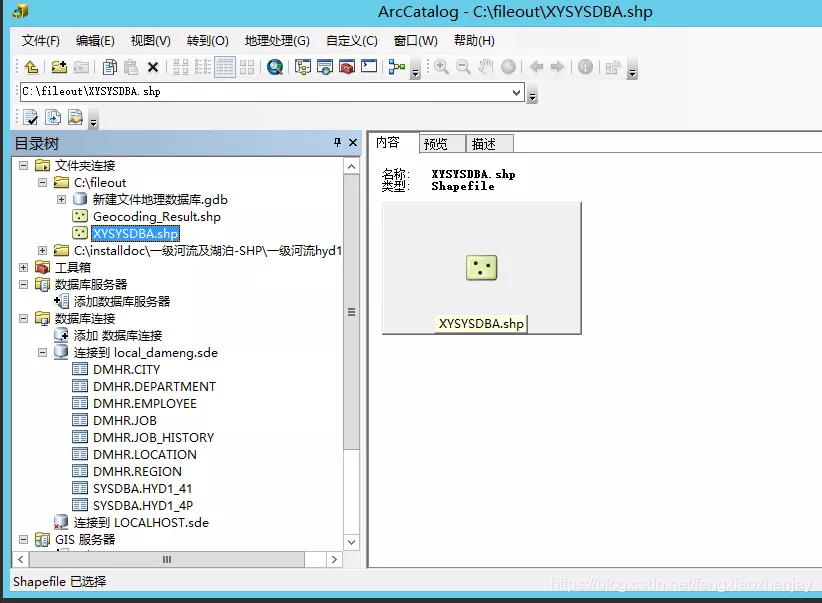Select the SYSDBA.HYD1_41 table
This screenshot has height=603, width=822.
coord(143,489)
